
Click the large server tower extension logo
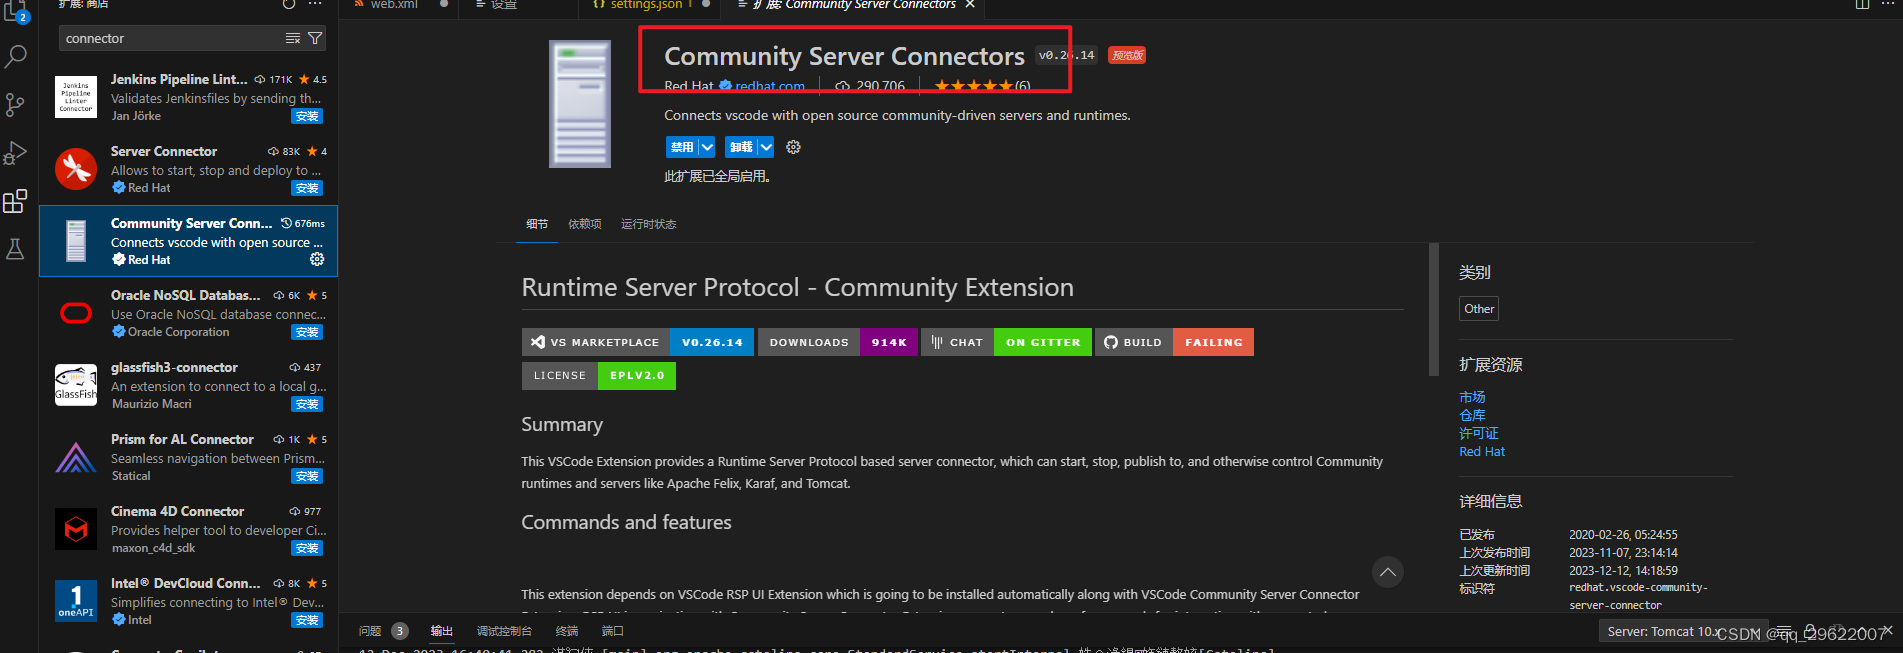pyautogui.click(x=580, y=104)
